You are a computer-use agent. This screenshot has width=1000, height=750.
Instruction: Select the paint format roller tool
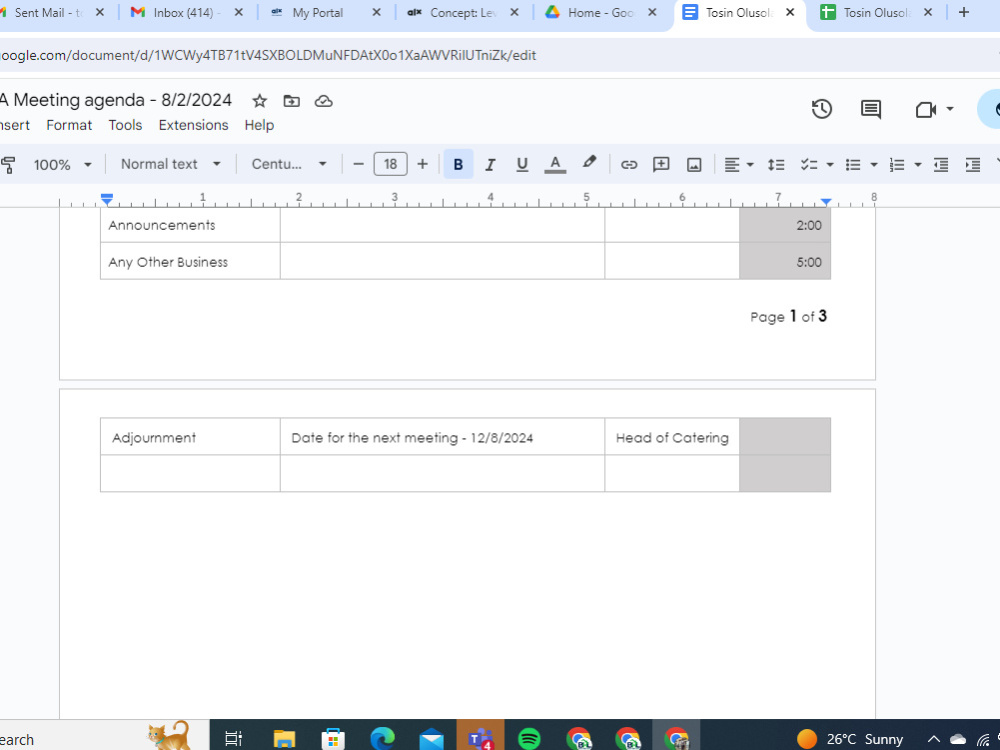pyautogui.click(x=8, y=165)
